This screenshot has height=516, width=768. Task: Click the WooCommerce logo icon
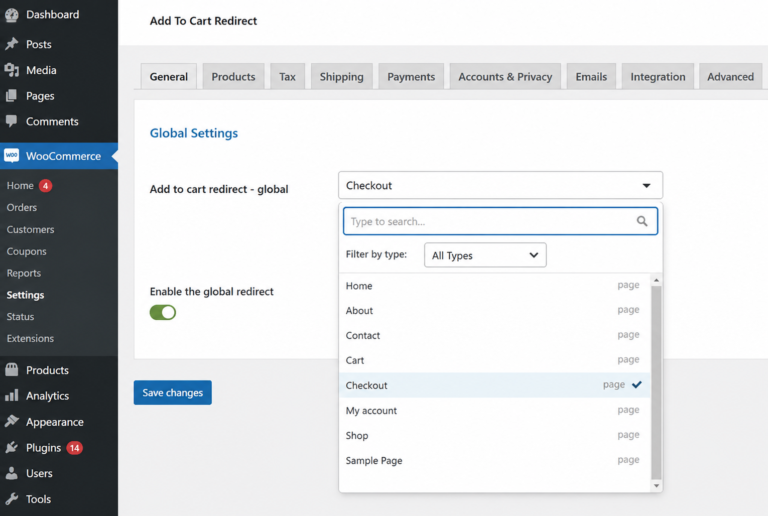tap(11, 156)
